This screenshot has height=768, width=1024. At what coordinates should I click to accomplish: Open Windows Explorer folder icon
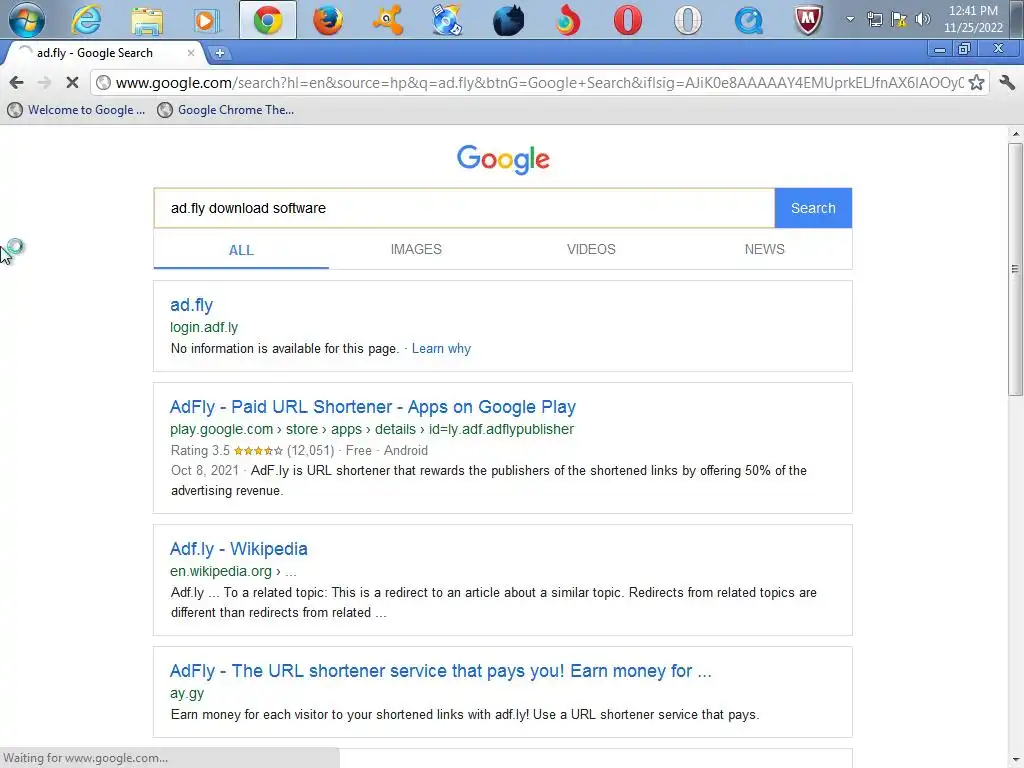pyautogui.click(x=147, y=20)
